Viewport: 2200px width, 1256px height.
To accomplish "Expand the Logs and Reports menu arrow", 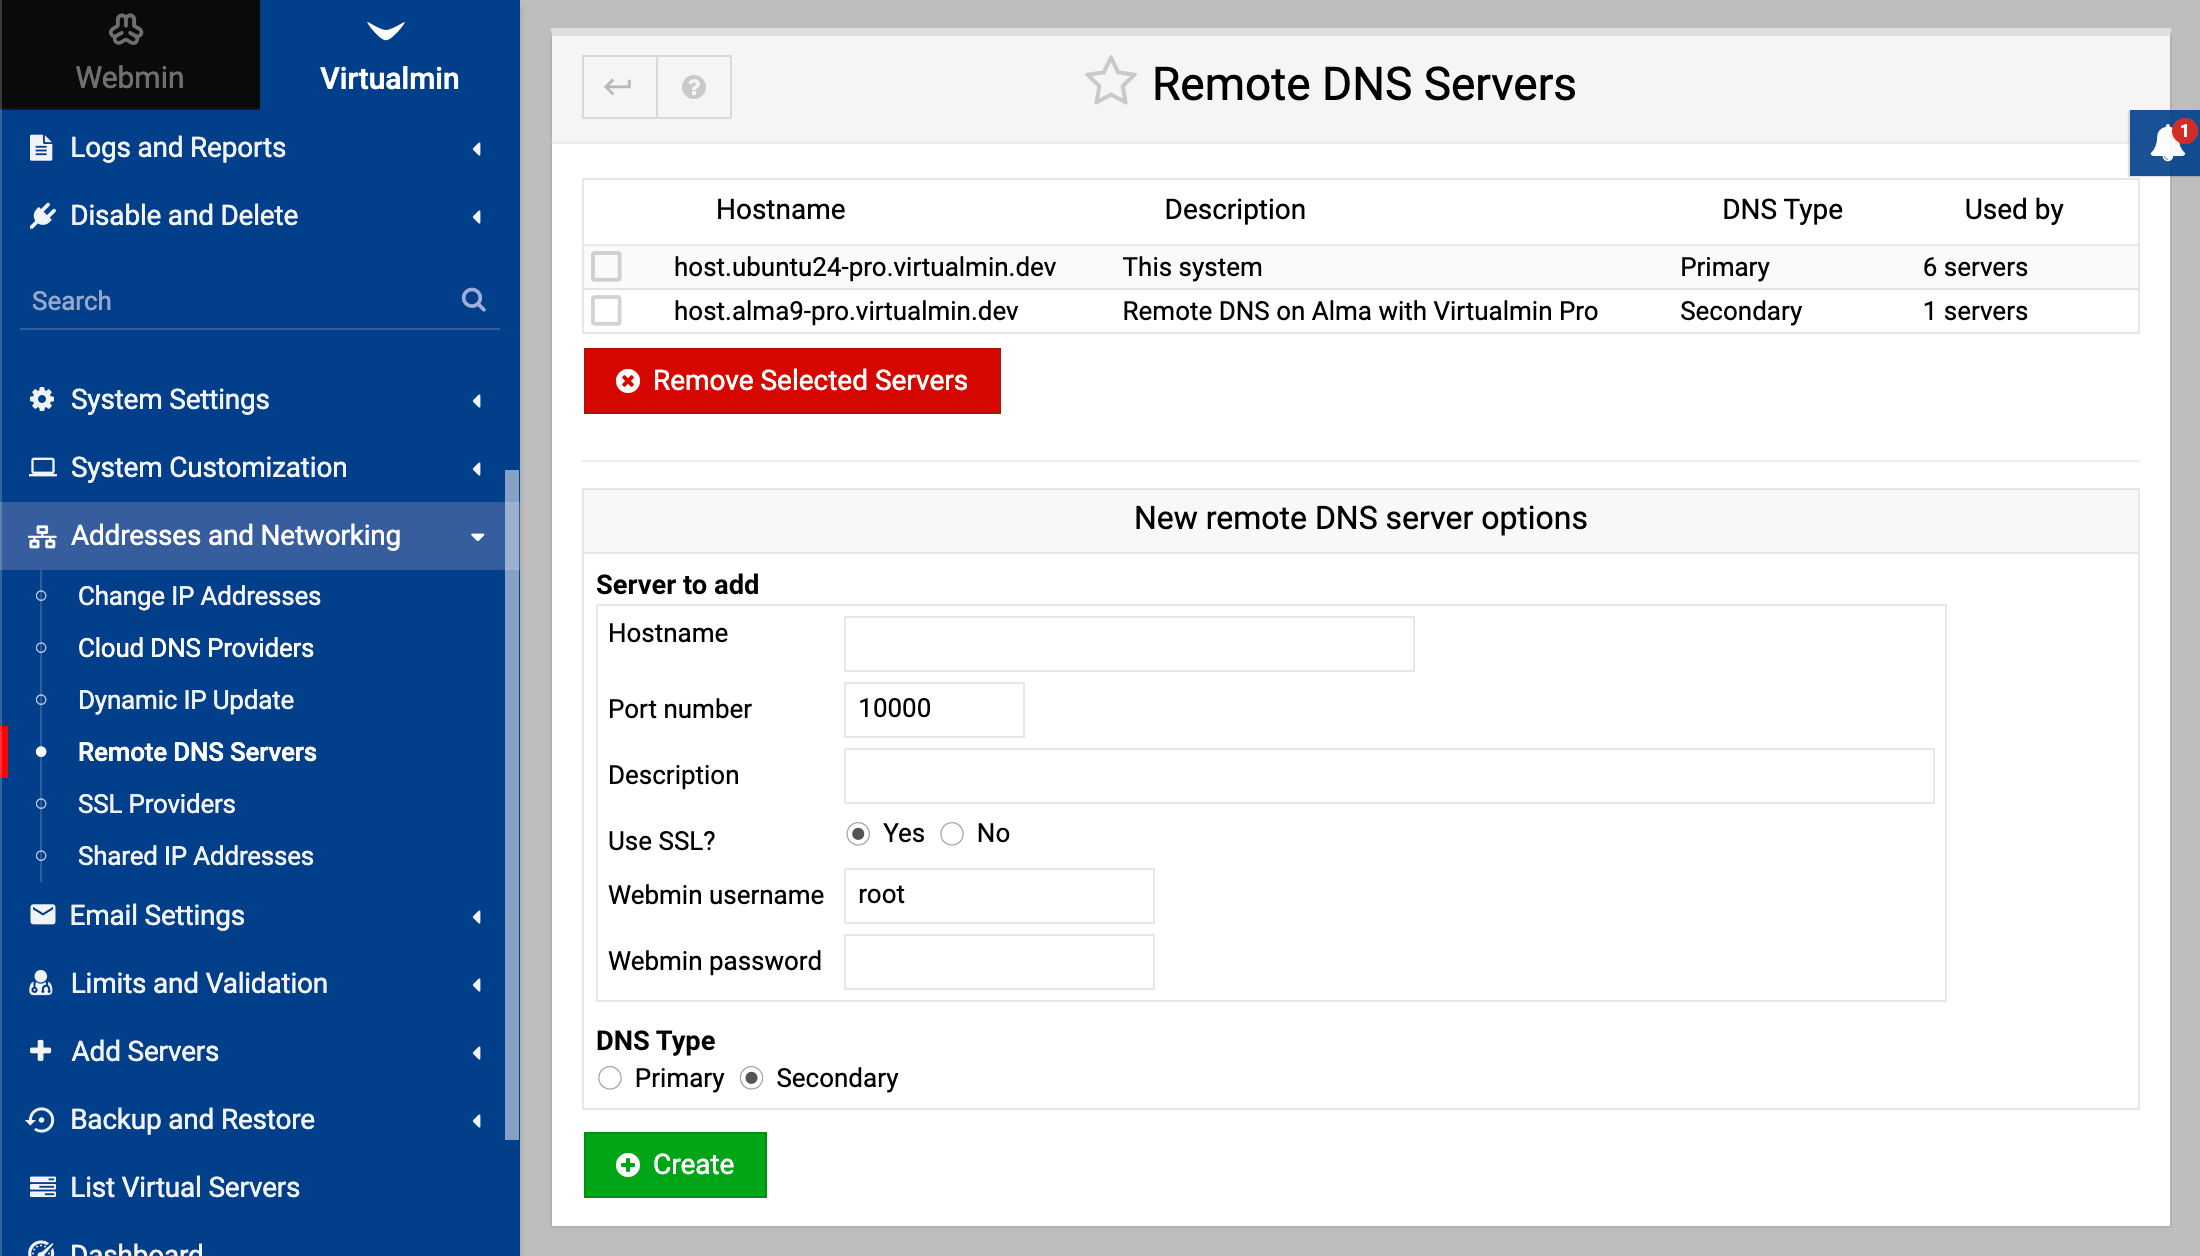I will [477, 149].
